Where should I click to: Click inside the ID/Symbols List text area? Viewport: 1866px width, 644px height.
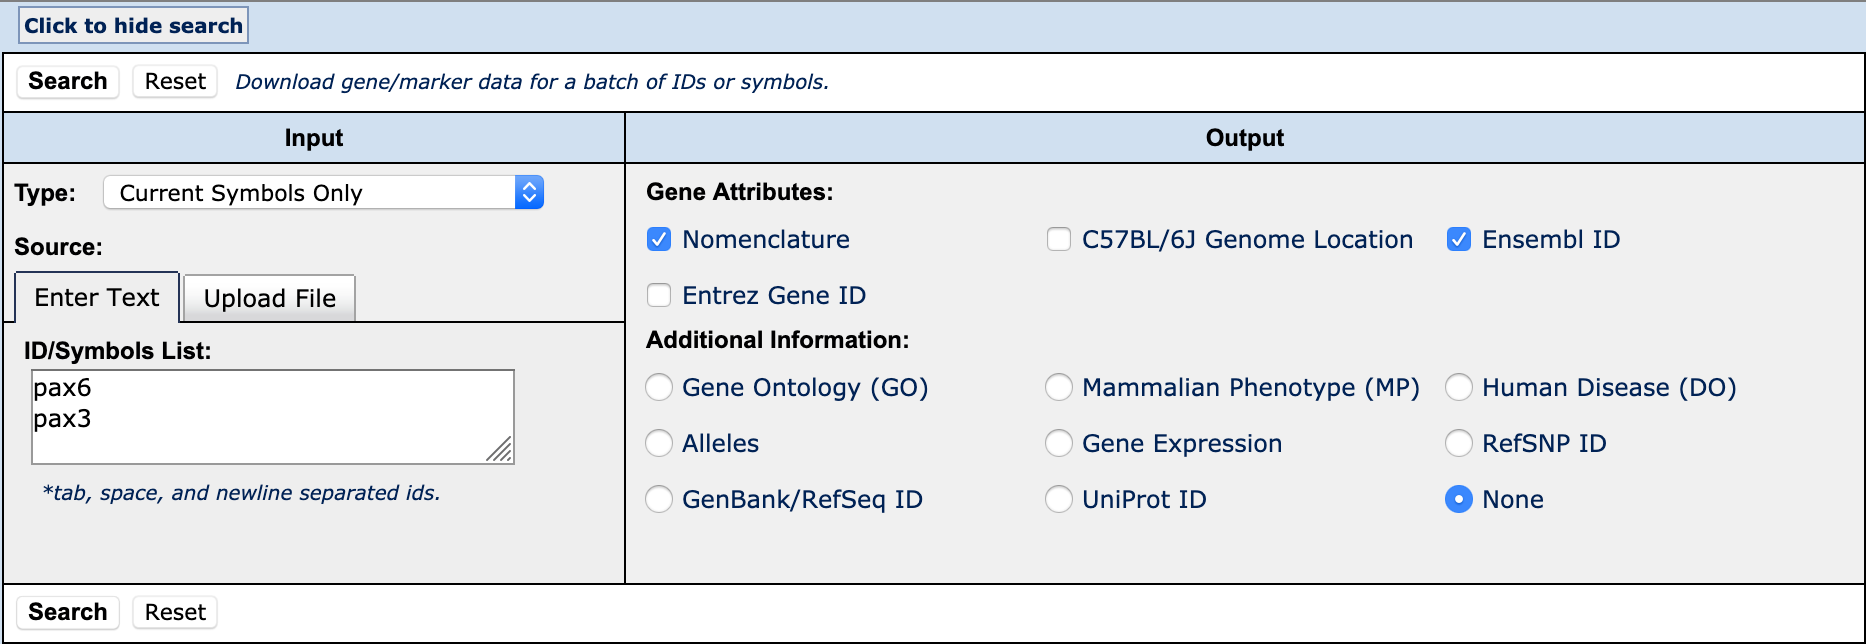pyautogui.click(x=272, y=417)
